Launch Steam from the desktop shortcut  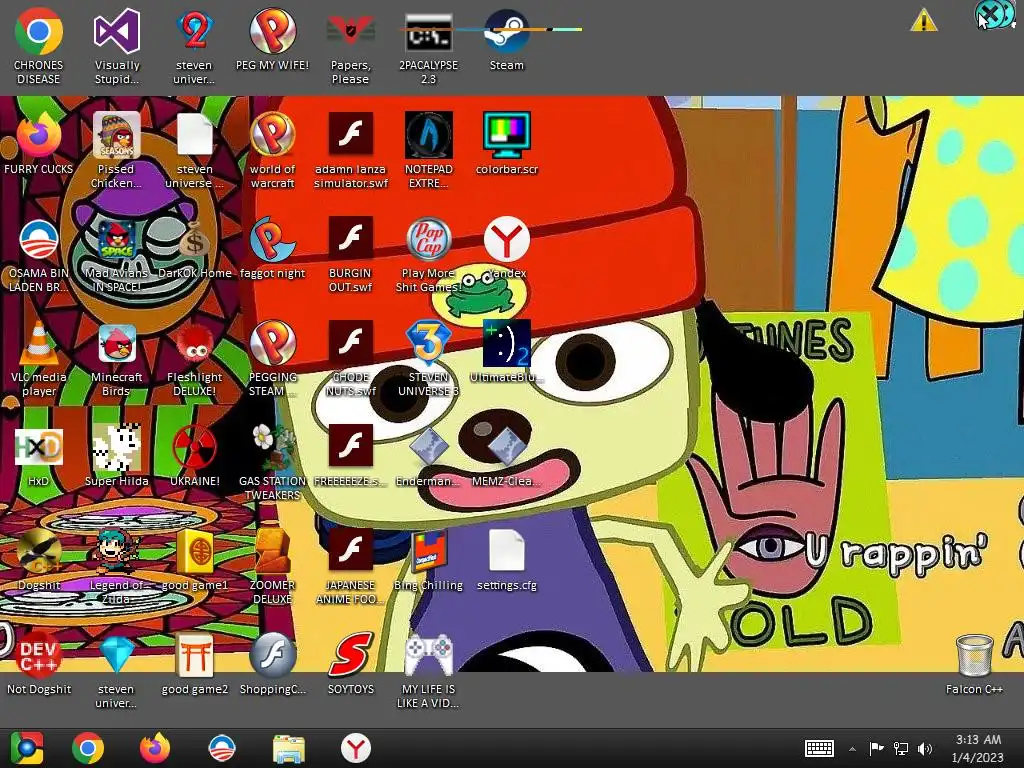tap(507, 31)
